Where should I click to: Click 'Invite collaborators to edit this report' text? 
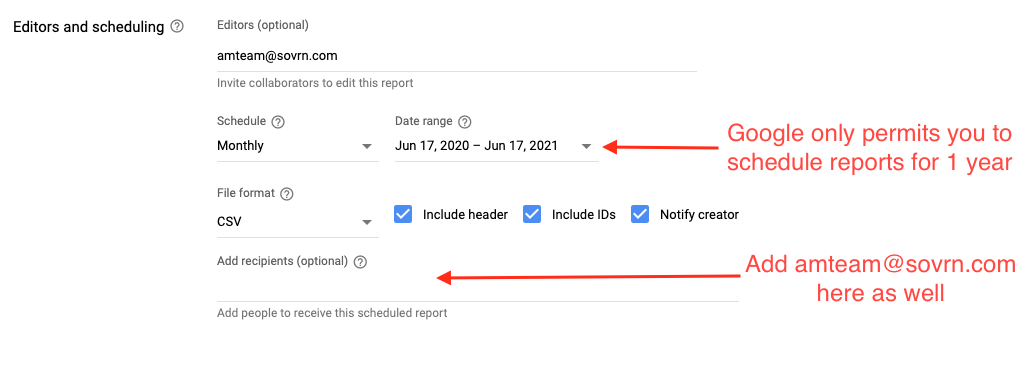tap(315, 84)
